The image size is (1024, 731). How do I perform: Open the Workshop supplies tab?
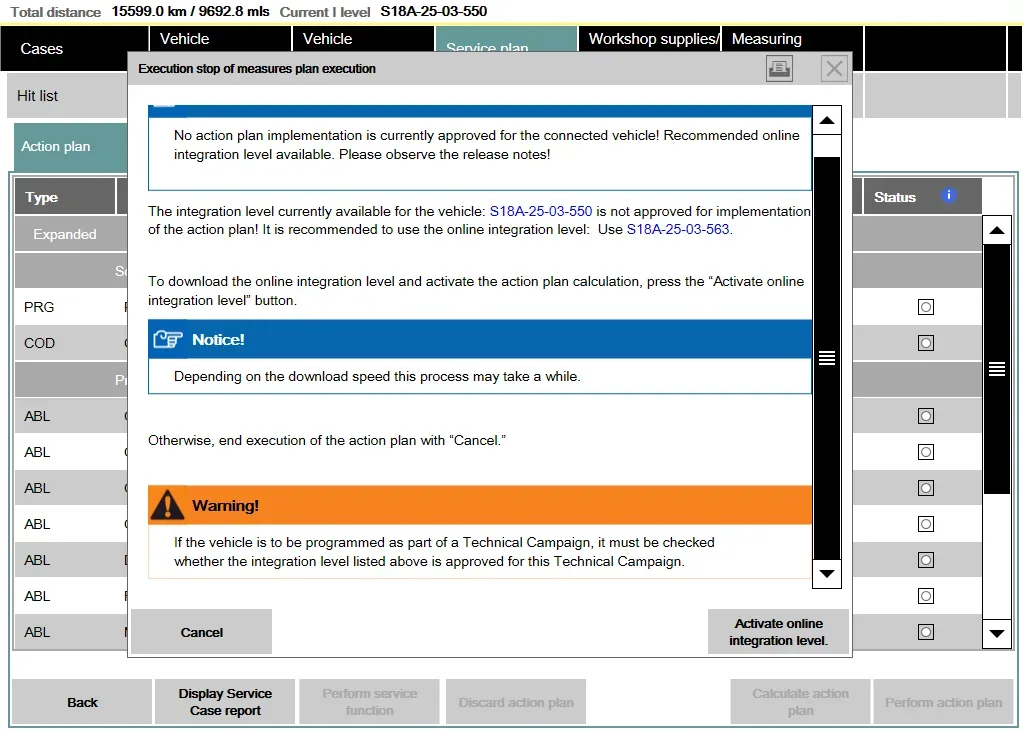650,39
